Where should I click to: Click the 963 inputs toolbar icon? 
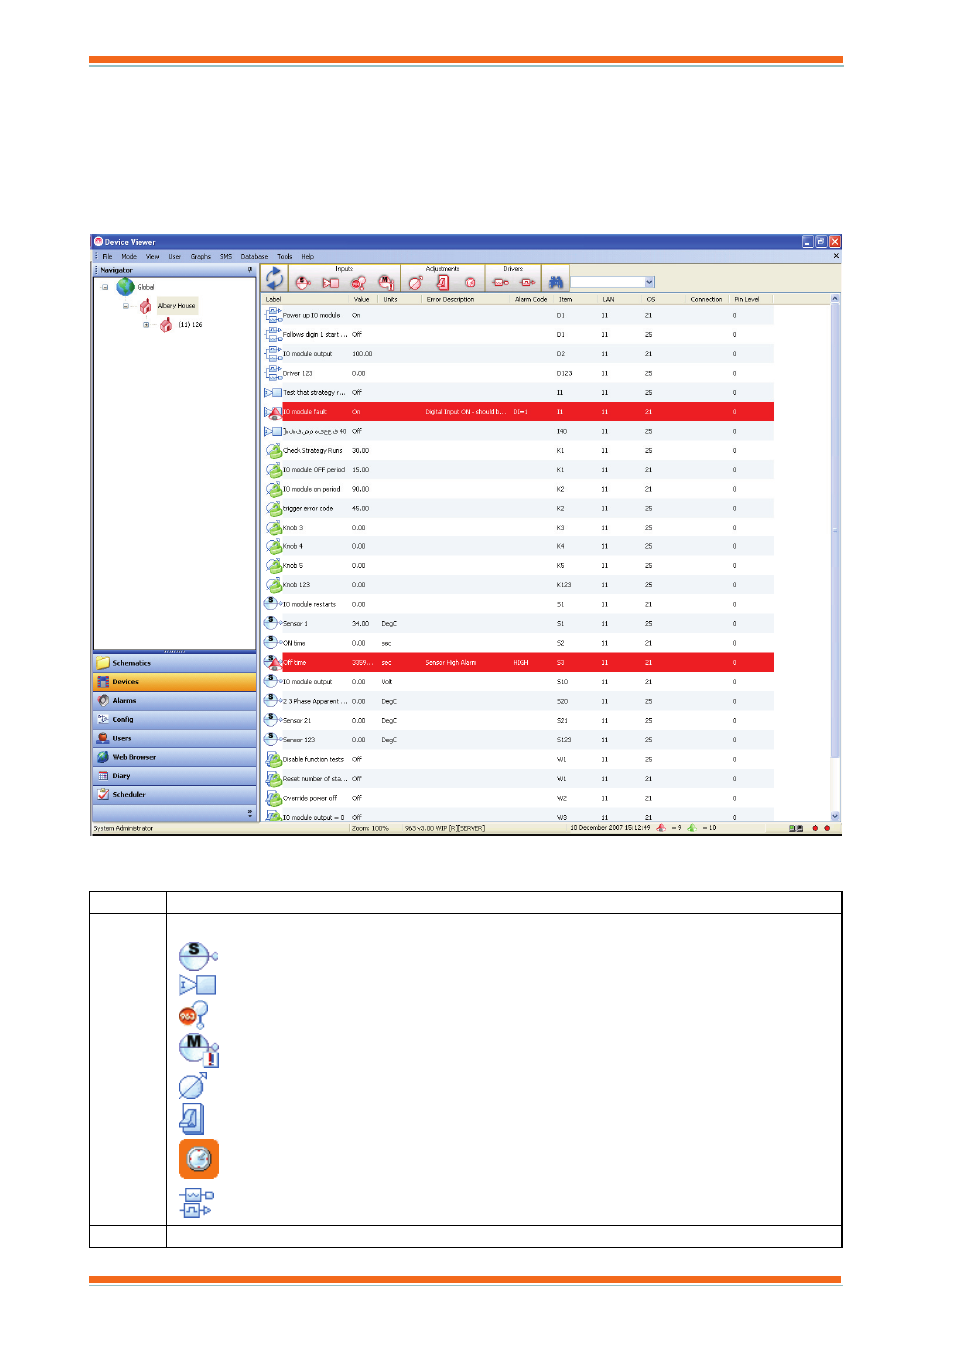click(358, 283)
